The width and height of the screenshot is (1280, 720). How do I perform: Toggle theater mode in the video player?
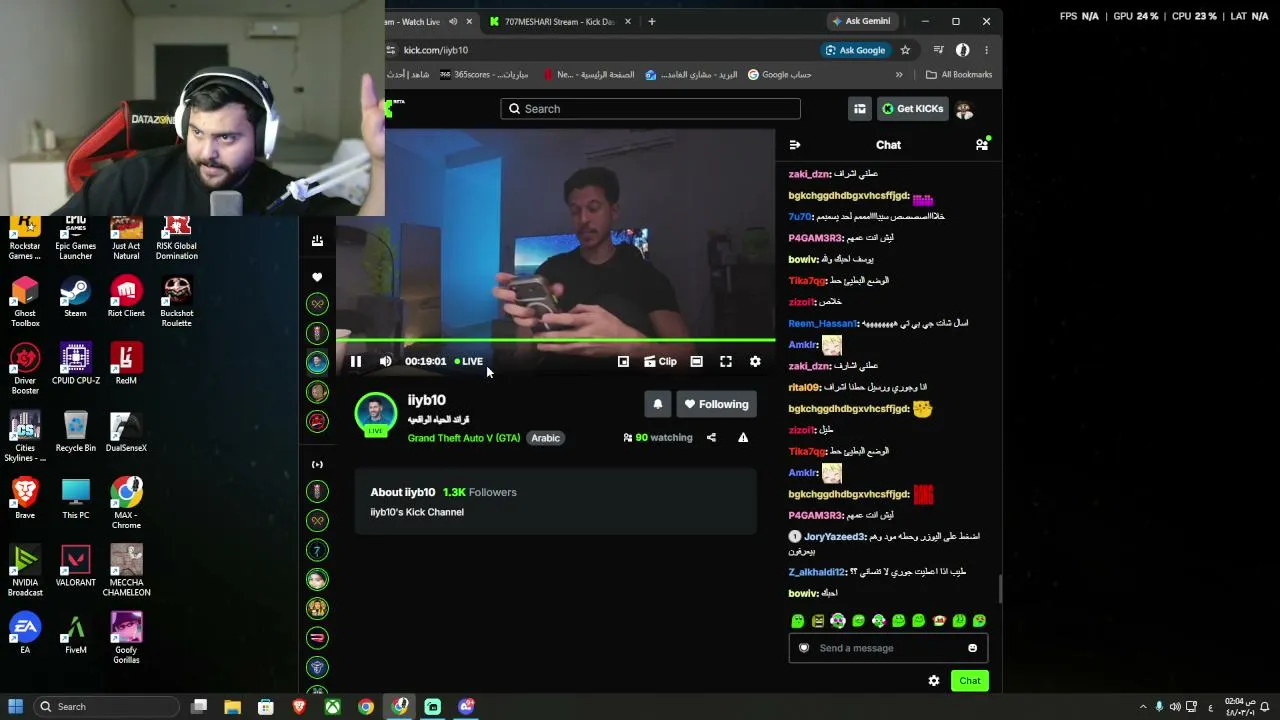[697, 362]
